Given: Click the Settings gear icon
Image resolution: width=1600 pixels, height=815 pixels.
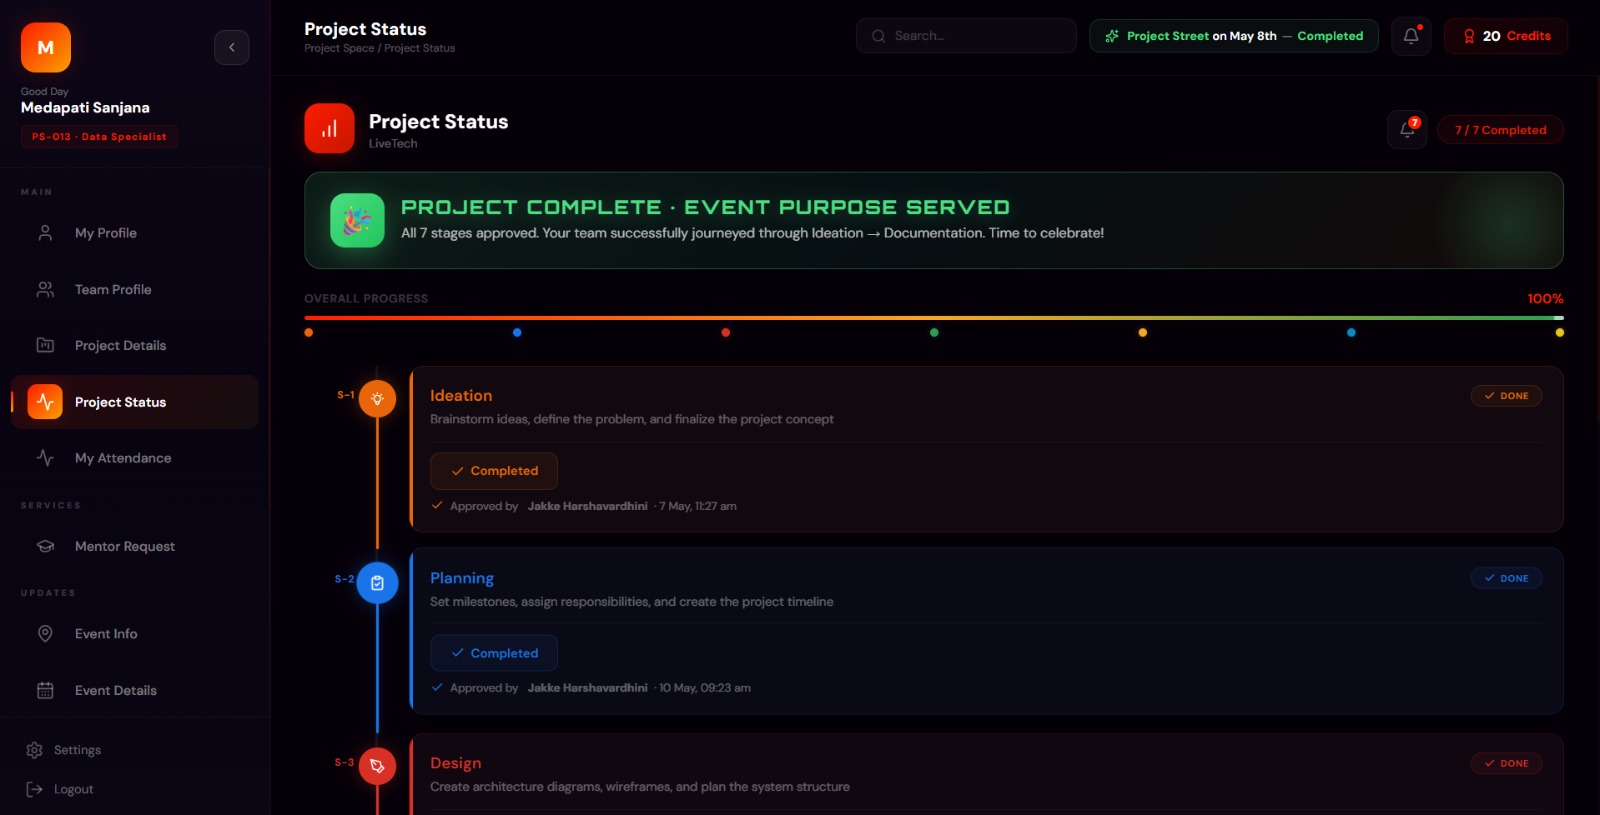Looking at the screenshot, I should pos(34,750).
